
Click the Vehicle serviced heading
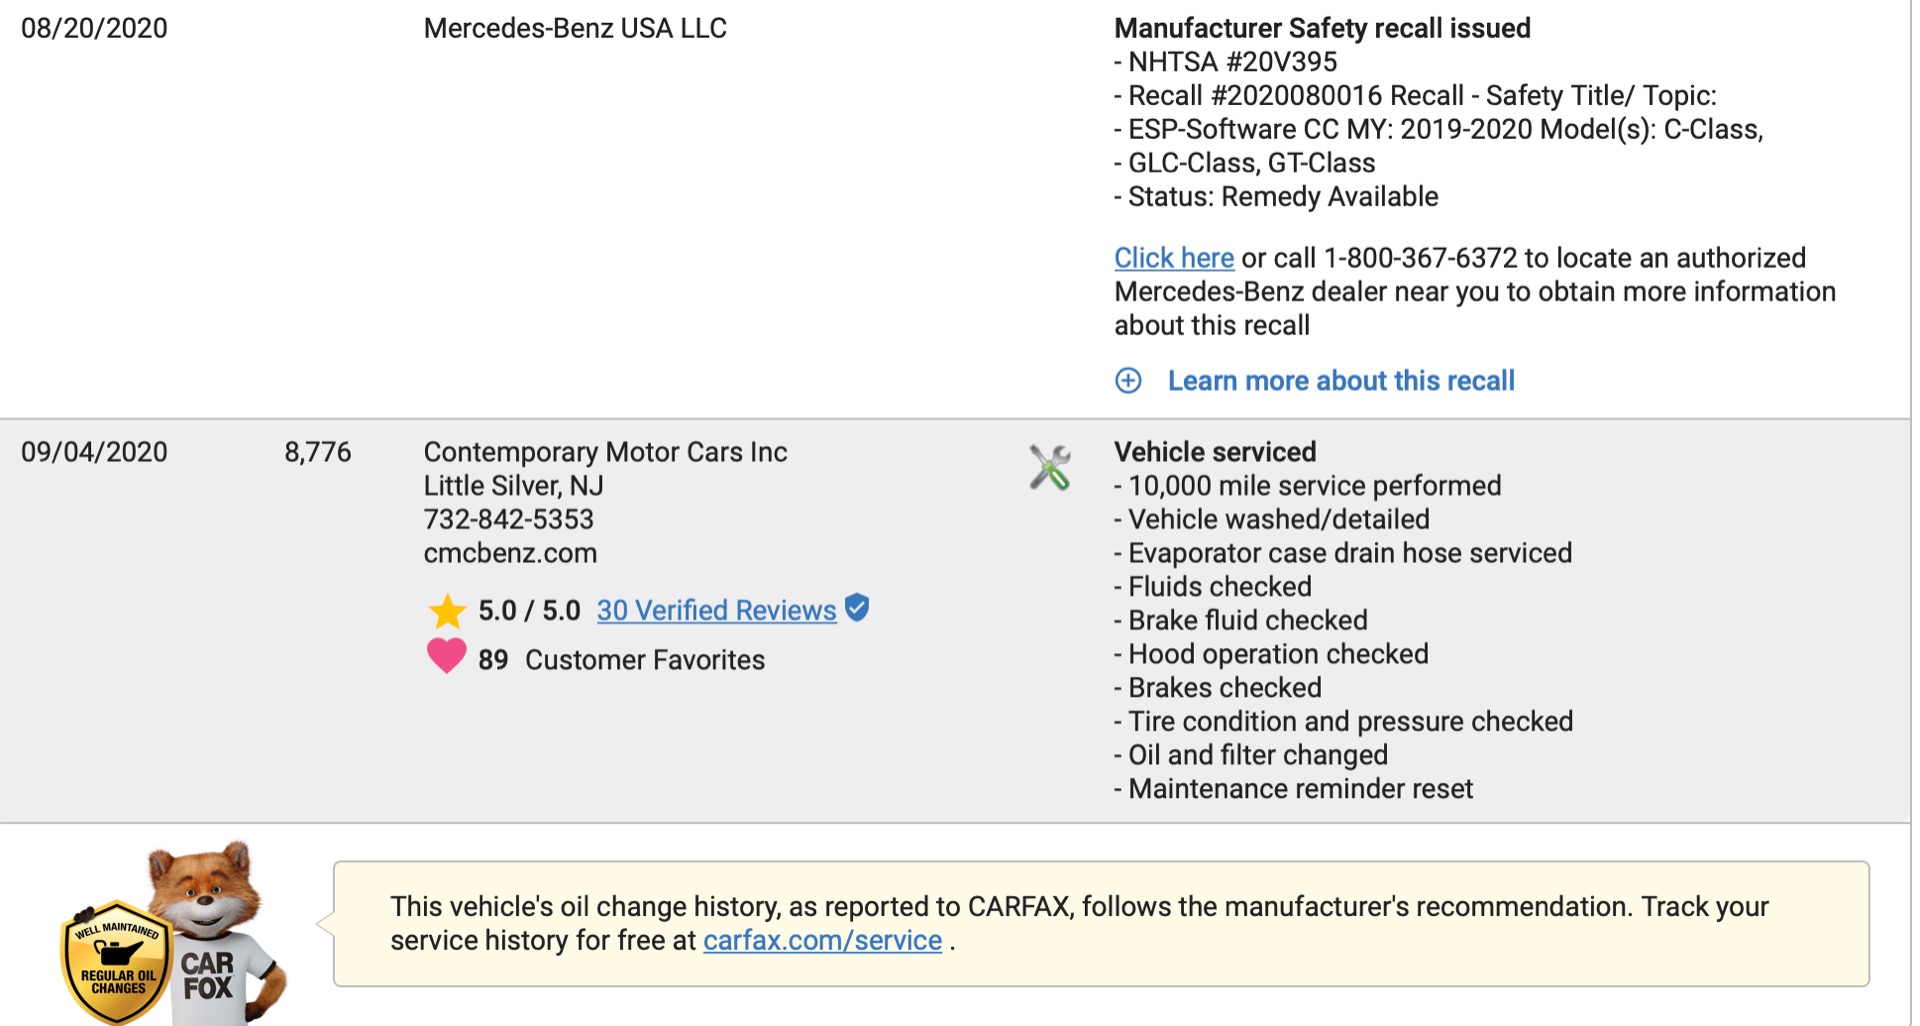(x=1215, y=452)
